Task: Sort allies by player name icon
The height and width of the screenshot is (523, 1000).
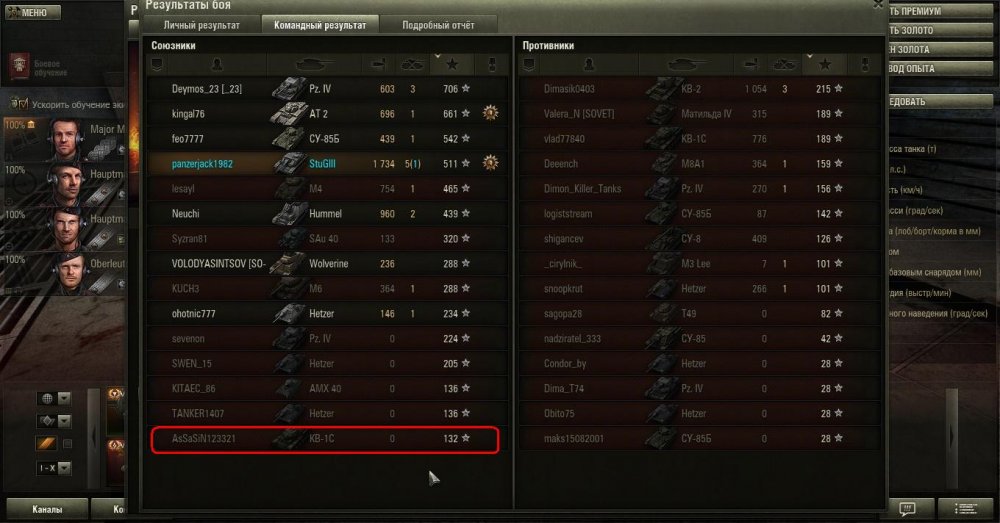Action: tap(217, 64)
